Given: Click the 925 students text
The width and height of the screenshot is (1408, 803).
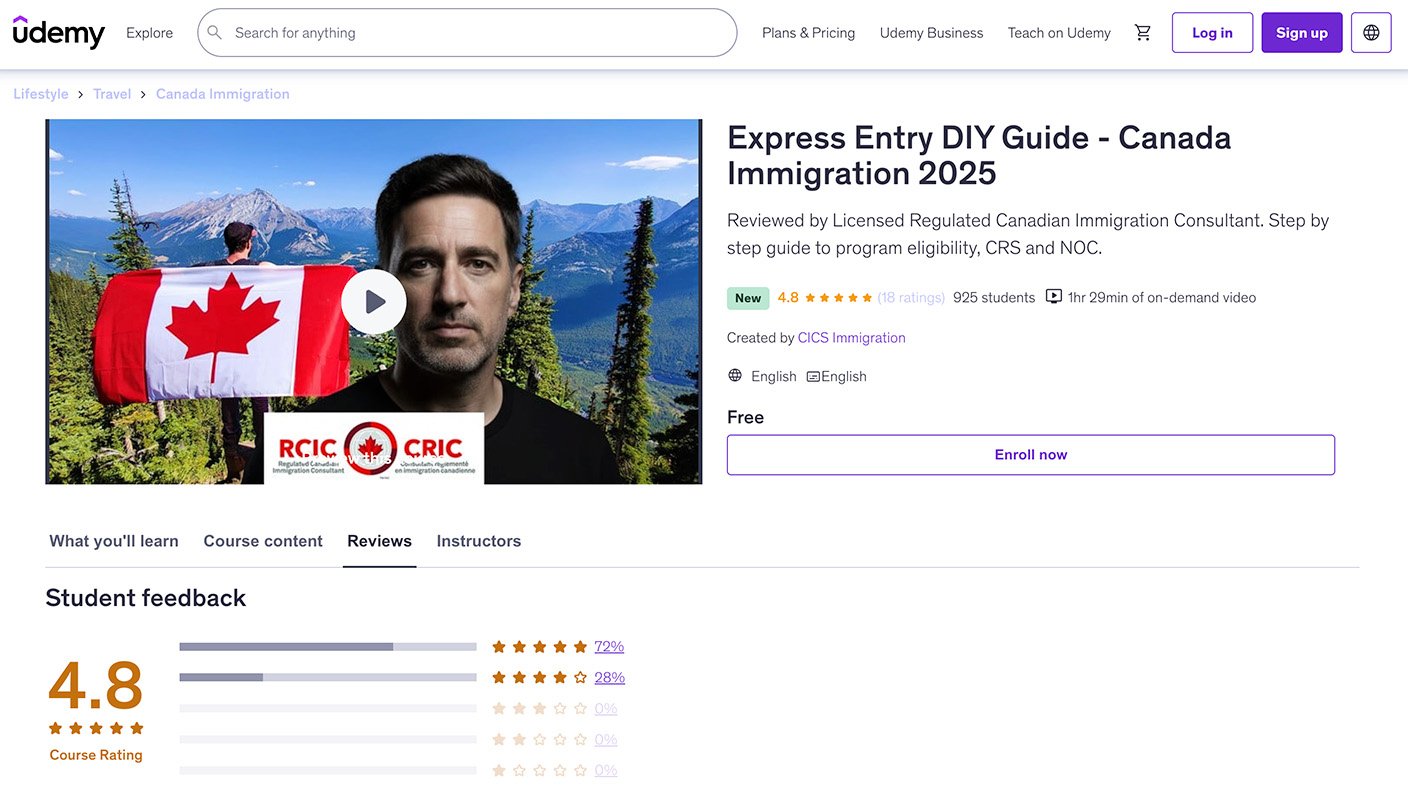Looking at the screenshot, I should point(994,297).
